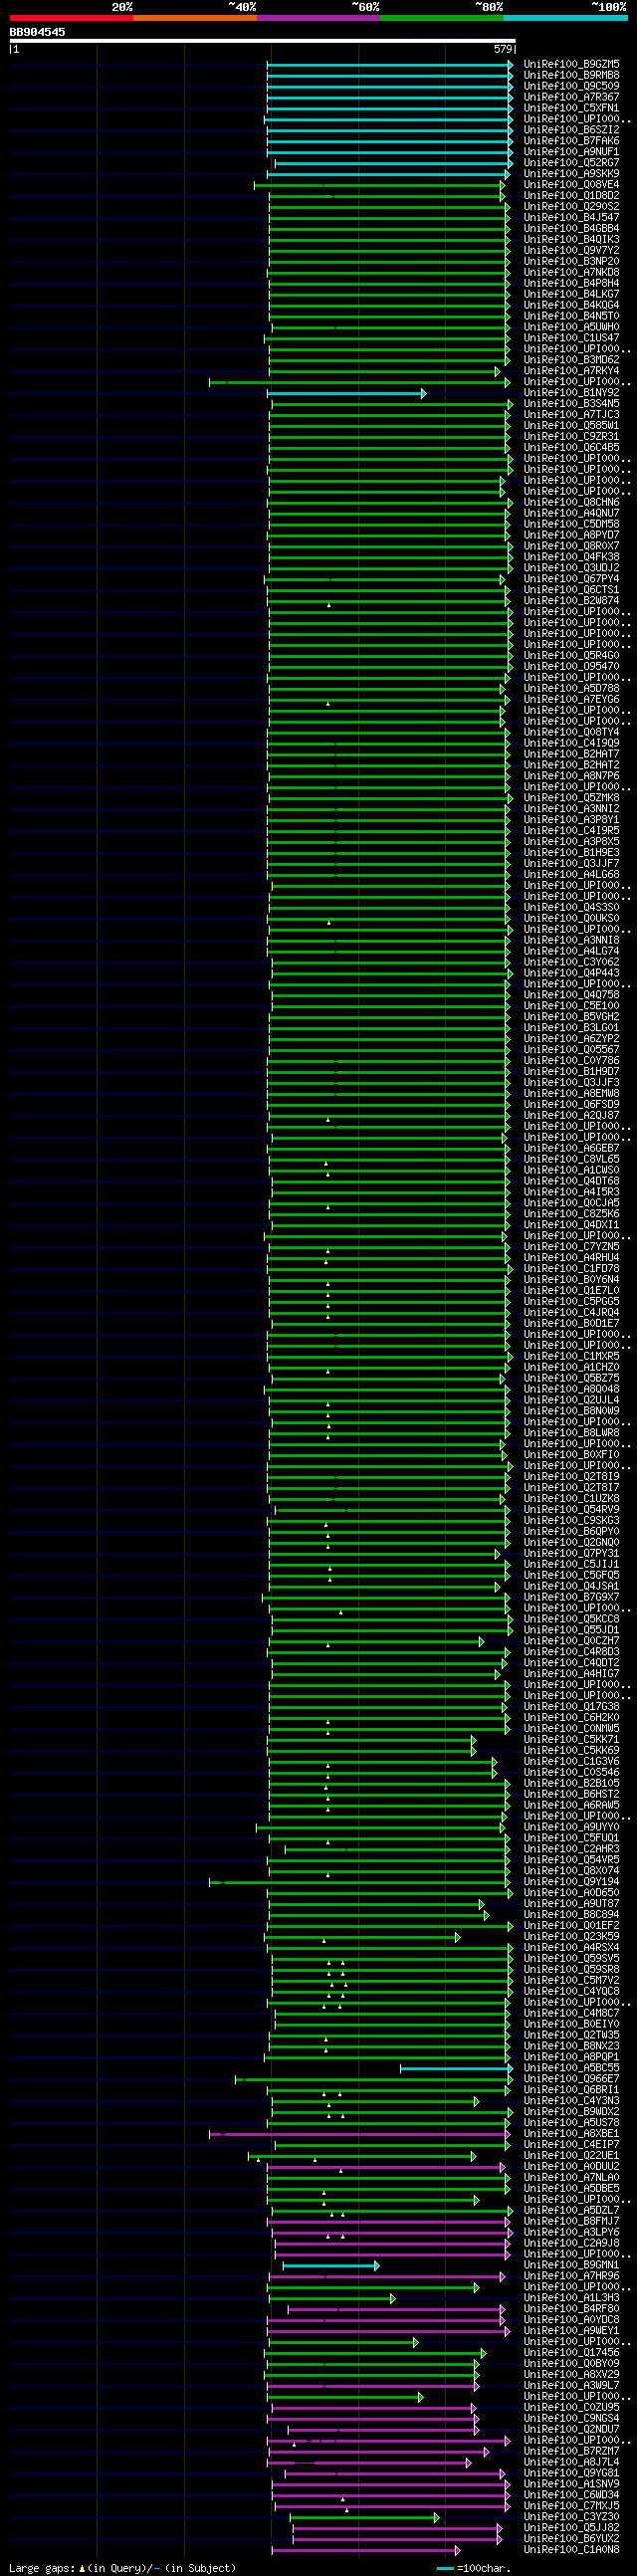Screen dimensions: 637x2576
Task: Select hit label UniRef100_B8LWR8
Action: (x=571, y=1433)
